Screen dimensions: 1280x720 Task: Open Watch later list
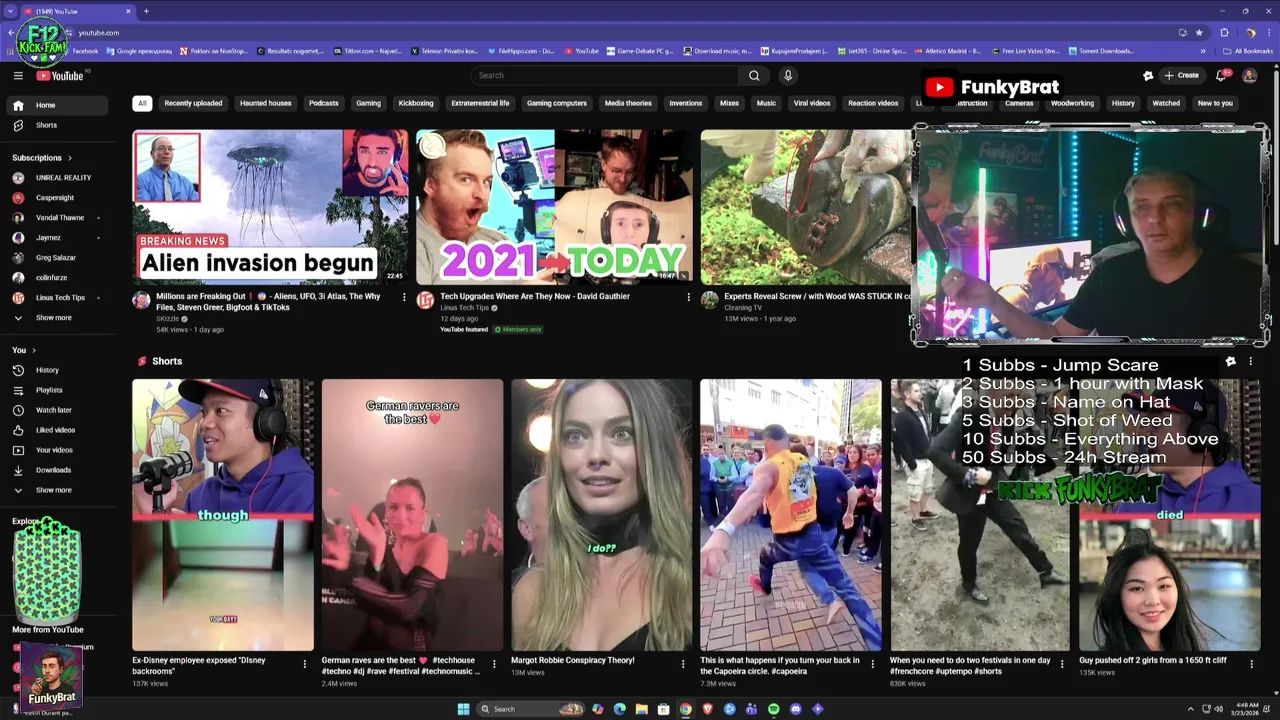pos(58,410)
